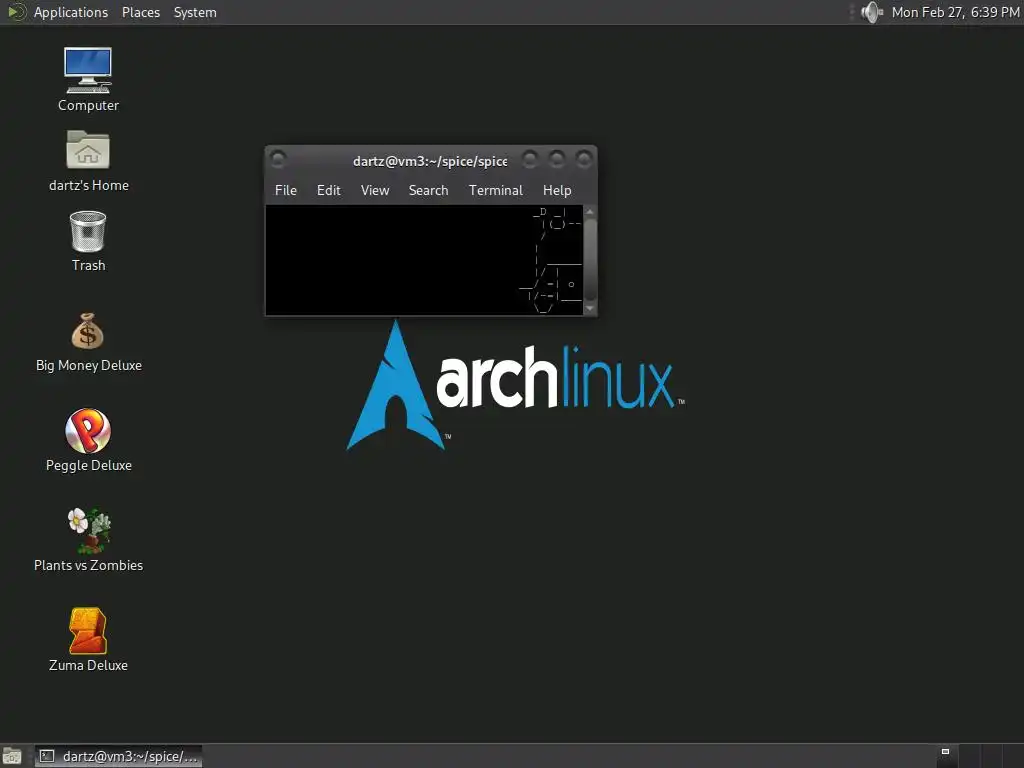Click the date and time clock
This screenshot has height=768, width=1024.
(955, 12)
